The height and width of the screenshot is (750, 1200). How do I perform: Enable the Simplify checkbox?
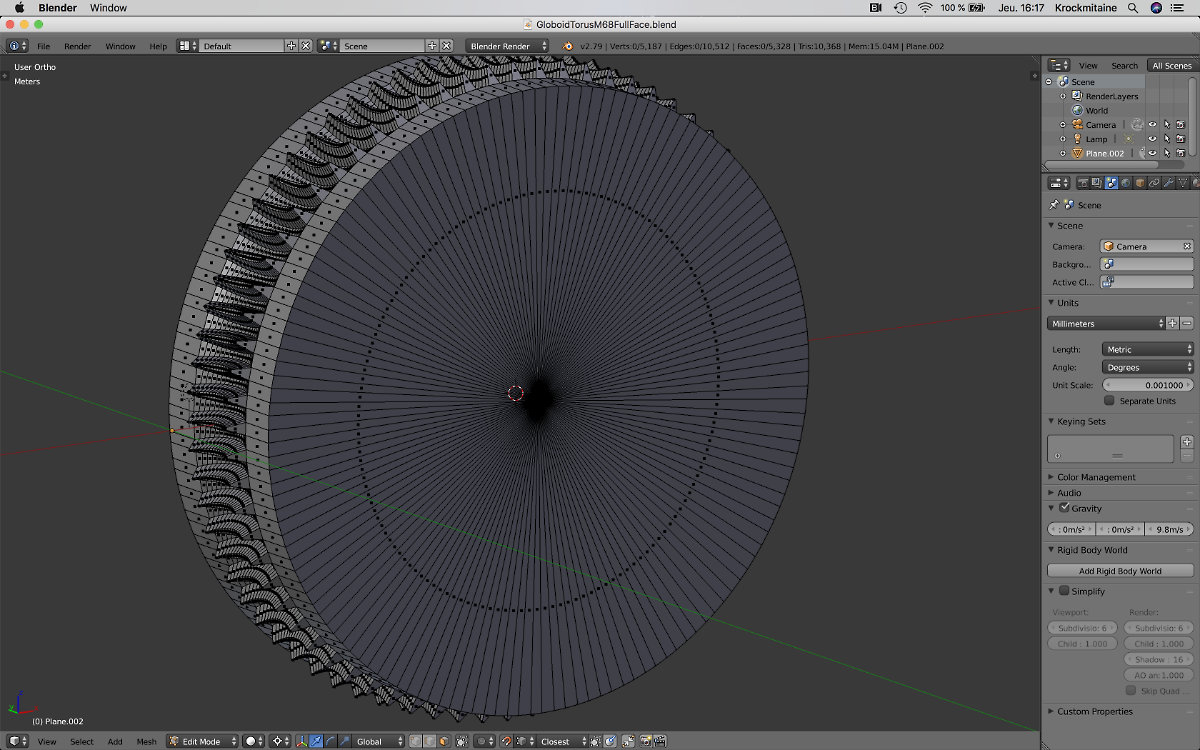coord(1064,591)
